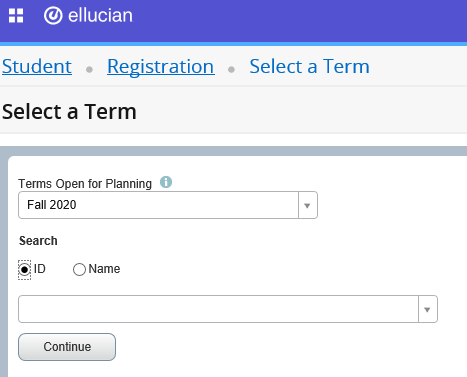Open the search field dropdown arrow

427,309
